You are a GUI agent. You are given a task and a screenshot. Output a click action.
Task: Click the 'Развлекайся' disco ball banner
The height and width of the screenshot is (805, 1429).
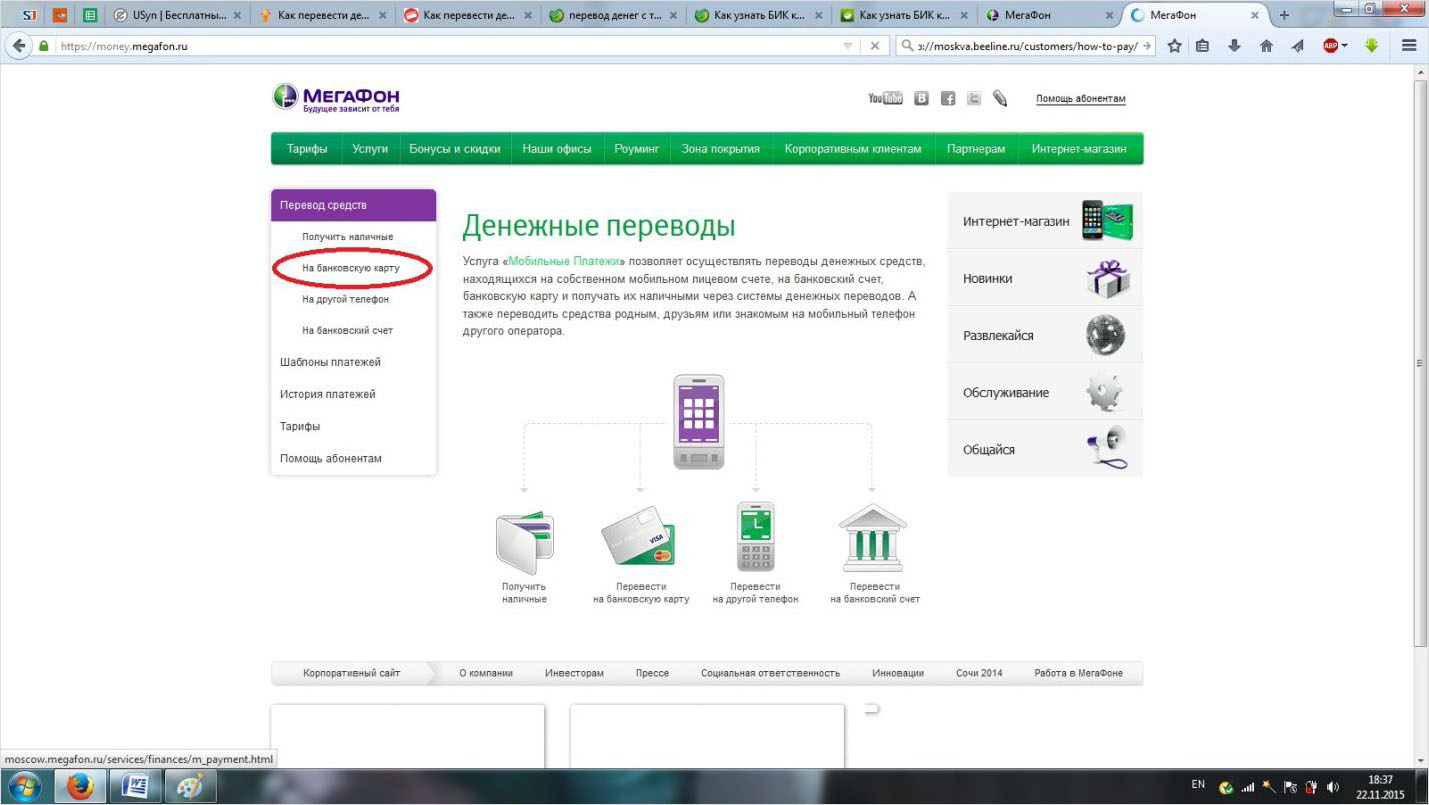[1045, 335]
